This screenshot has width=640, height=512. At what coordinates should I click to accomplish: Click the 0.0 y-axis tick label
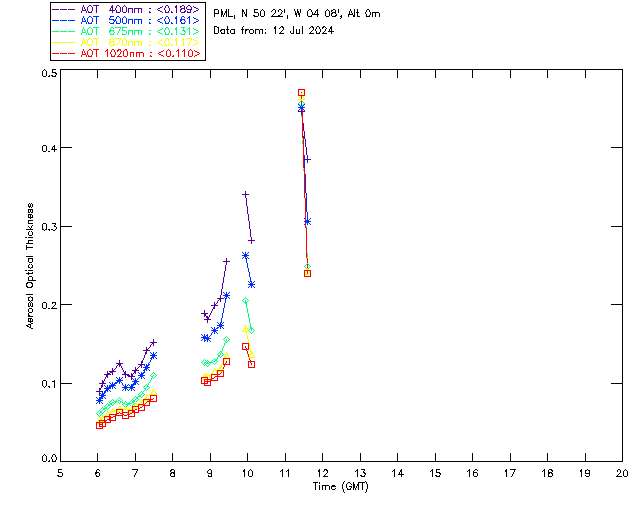pos(49,459)
